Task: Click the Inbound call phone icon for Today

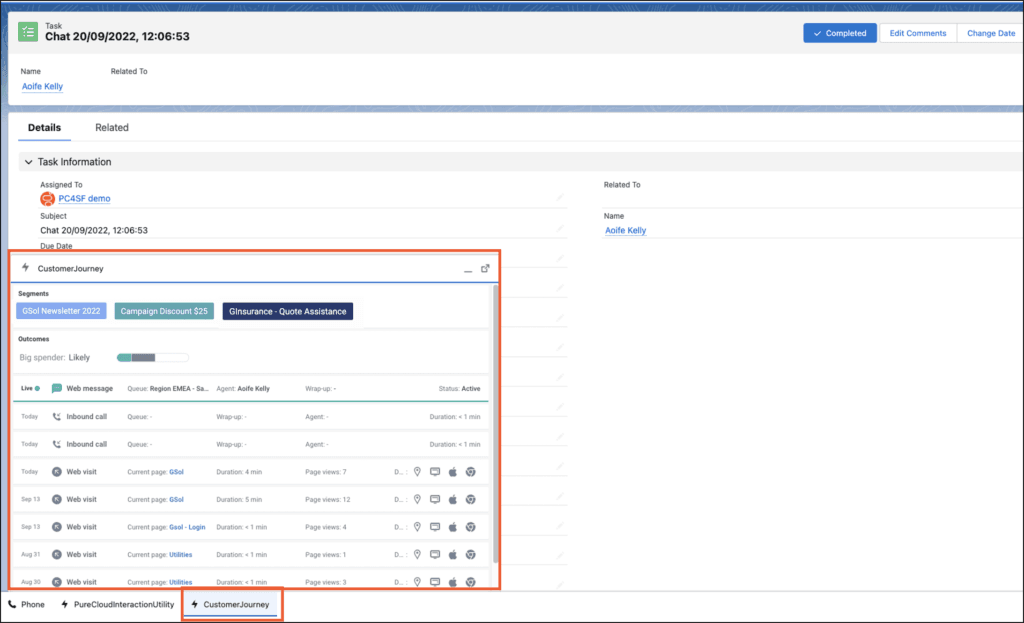Action: (59, 416)
